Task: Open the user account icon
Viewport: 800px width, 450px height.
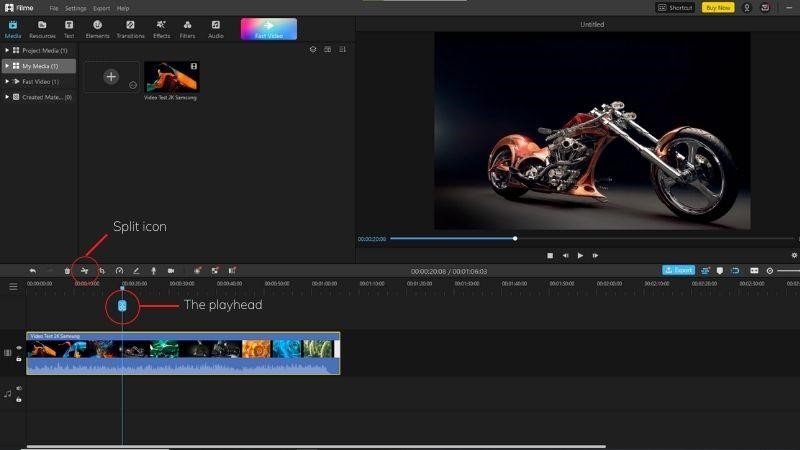Action: (x=747, y=8)
